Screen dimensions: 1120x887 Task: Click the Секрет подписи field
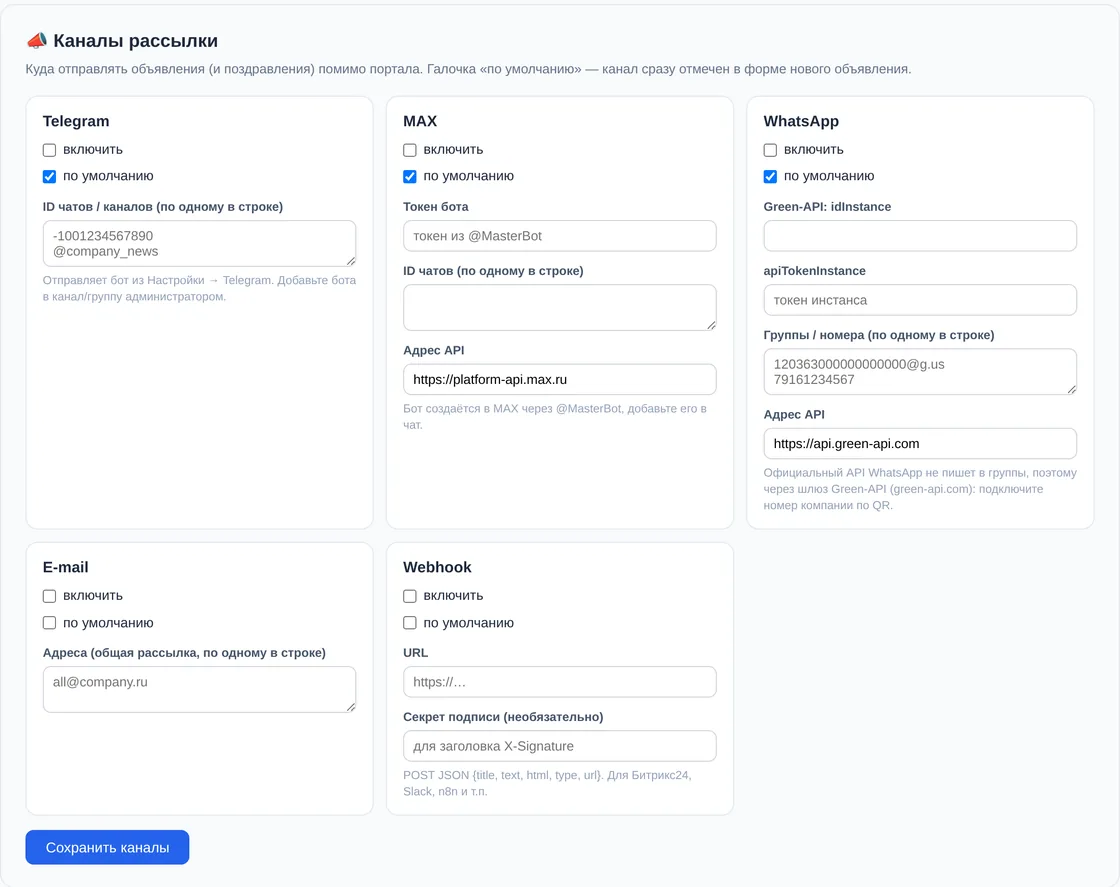click(559, 746)
